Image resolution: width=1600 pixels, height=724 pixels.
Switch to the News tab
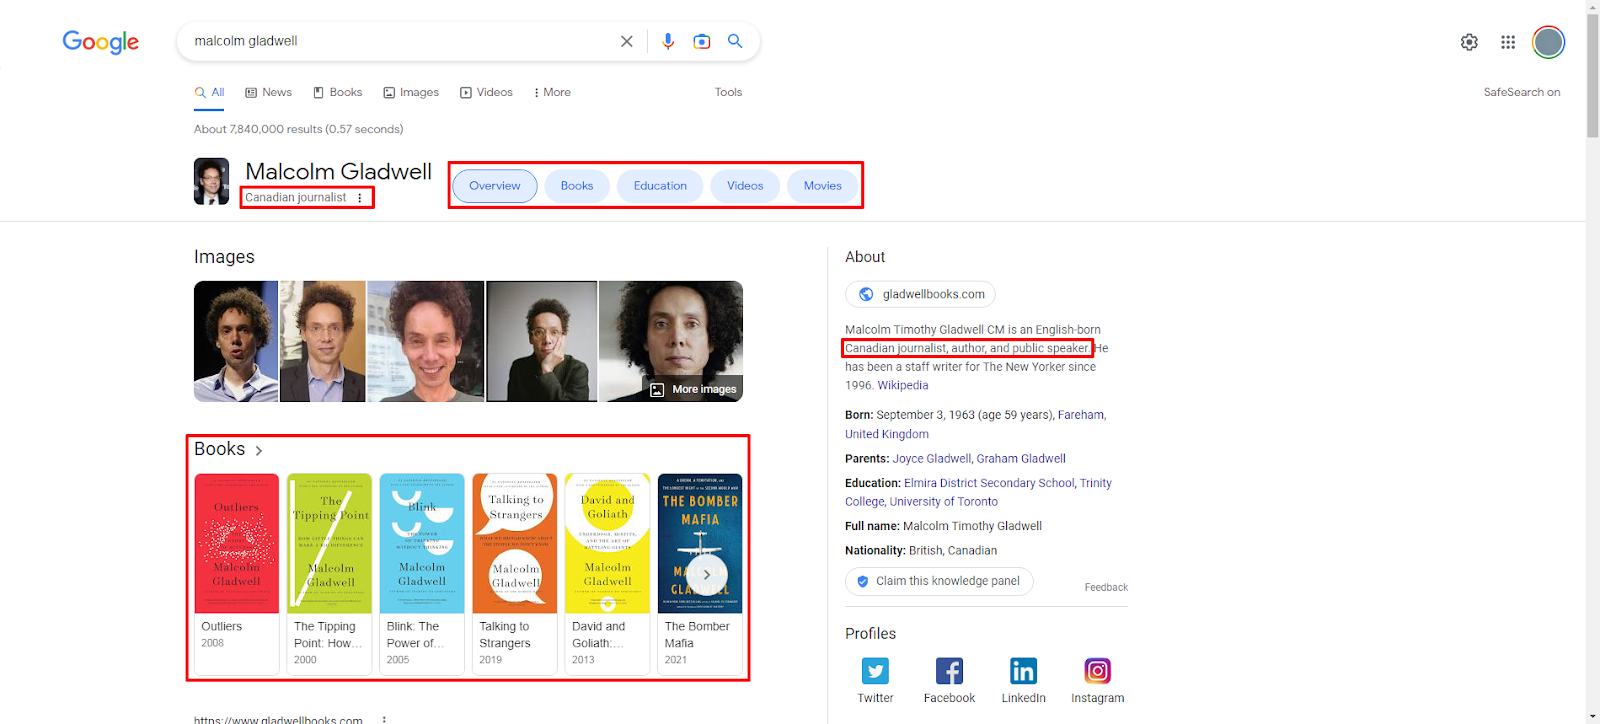pos(269,92)
